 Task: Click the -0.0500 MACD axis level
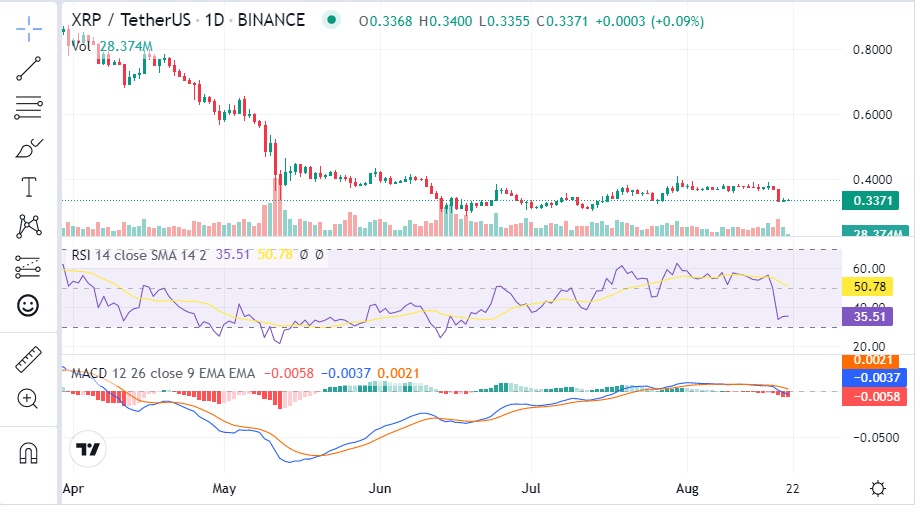(x=876, y=438)
